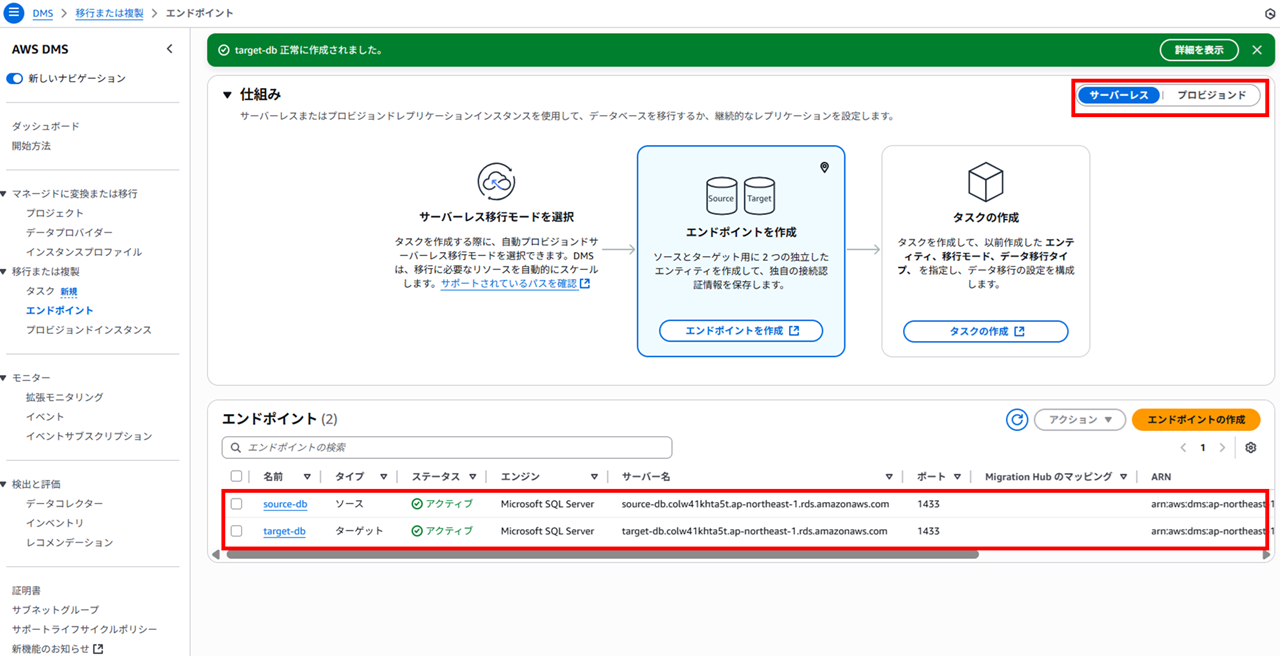Collapse the 検出と評価 sidebar group

pos(4,484)
